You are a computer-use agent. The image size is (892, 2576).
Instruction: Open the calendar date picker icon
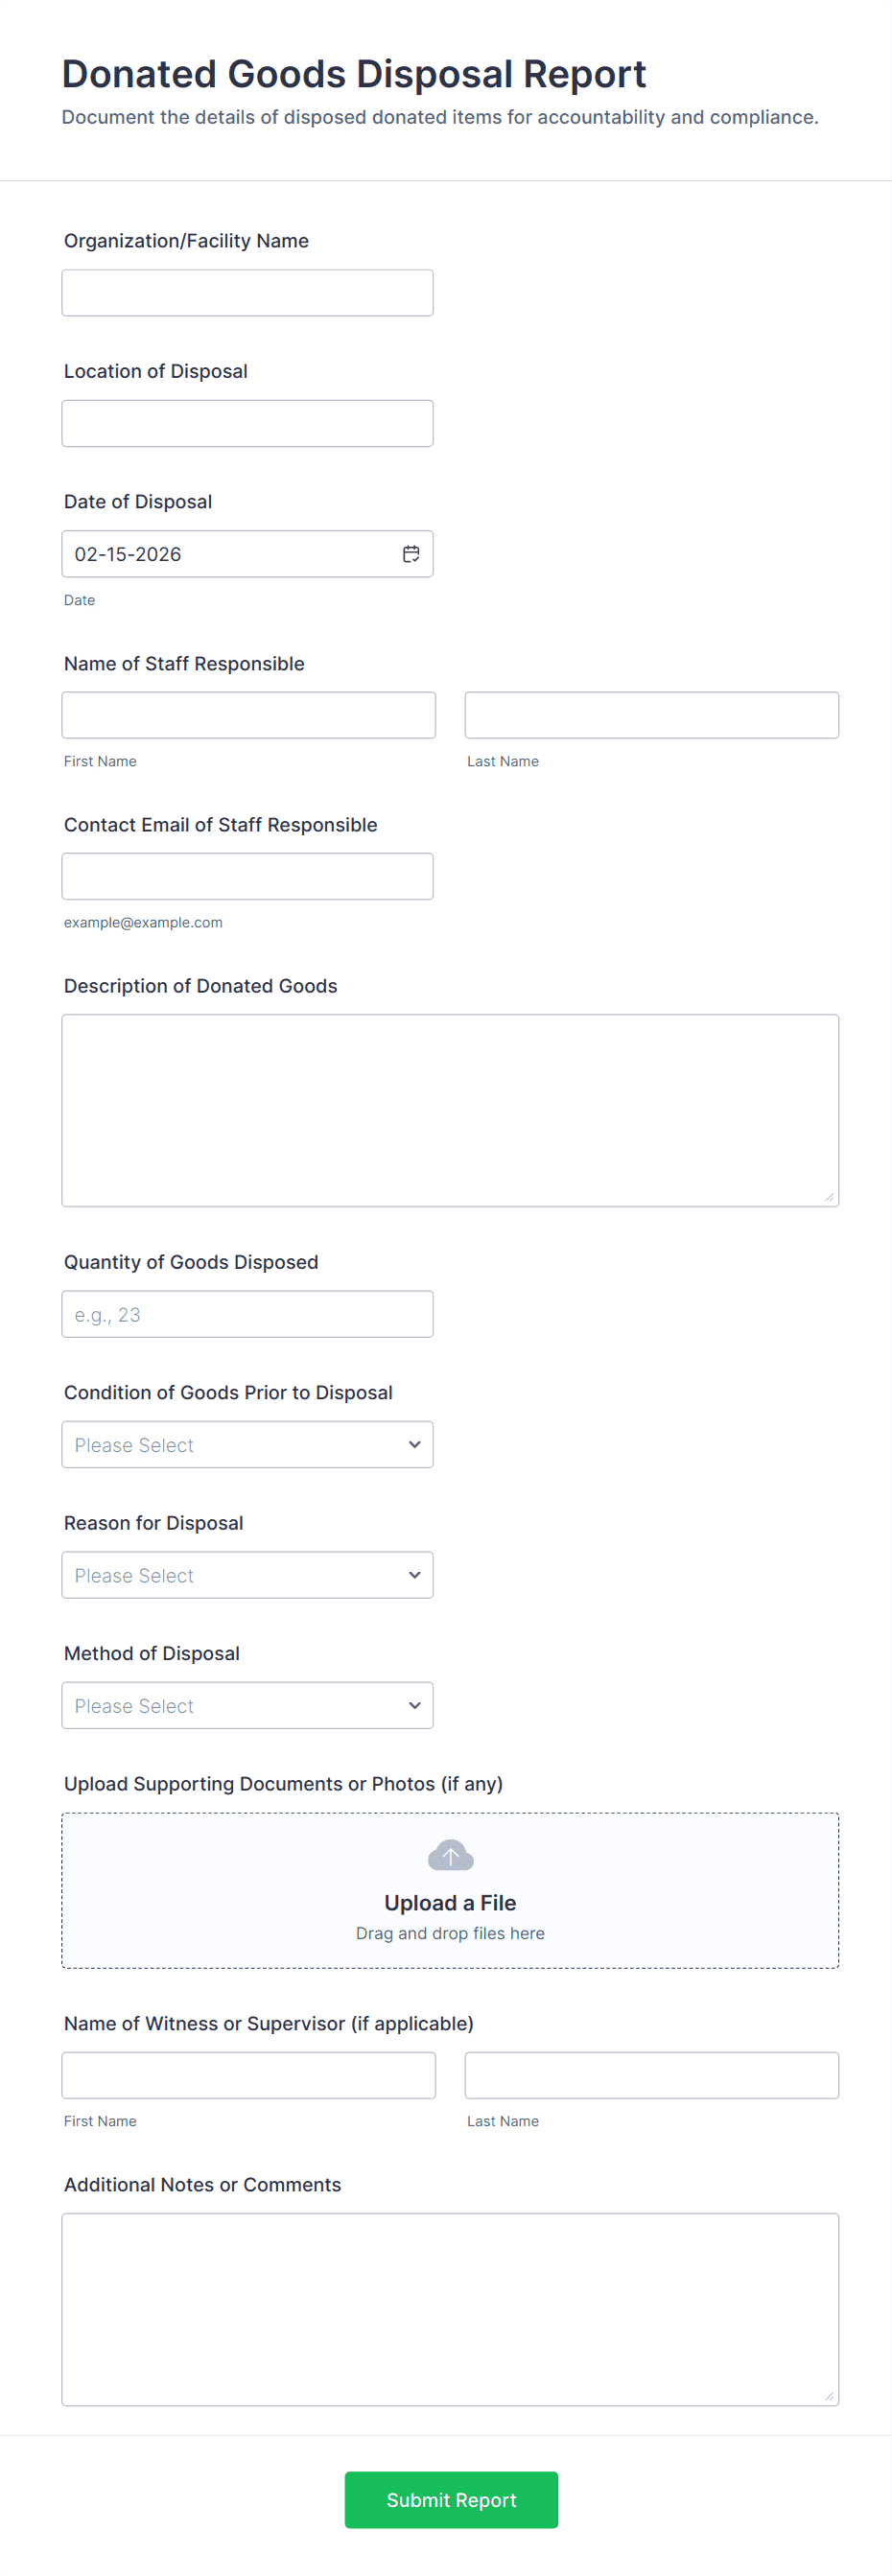(x=411, y=554)
